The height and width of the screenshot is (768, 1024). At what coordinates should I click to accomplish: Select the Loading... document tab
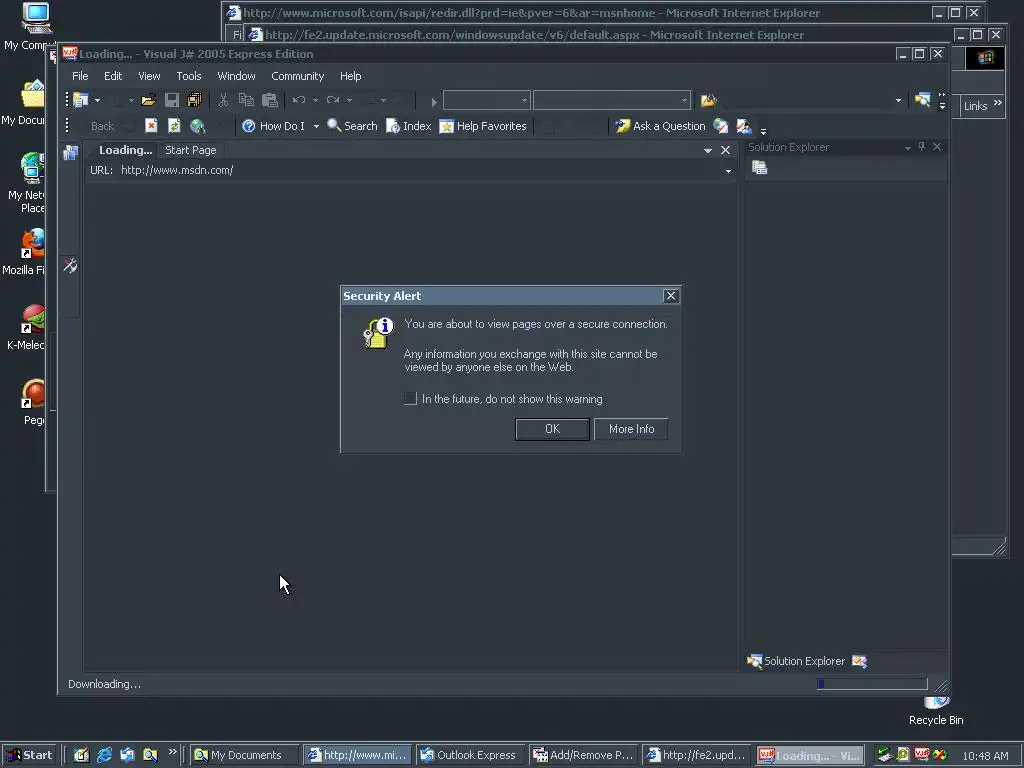point(125,150)
